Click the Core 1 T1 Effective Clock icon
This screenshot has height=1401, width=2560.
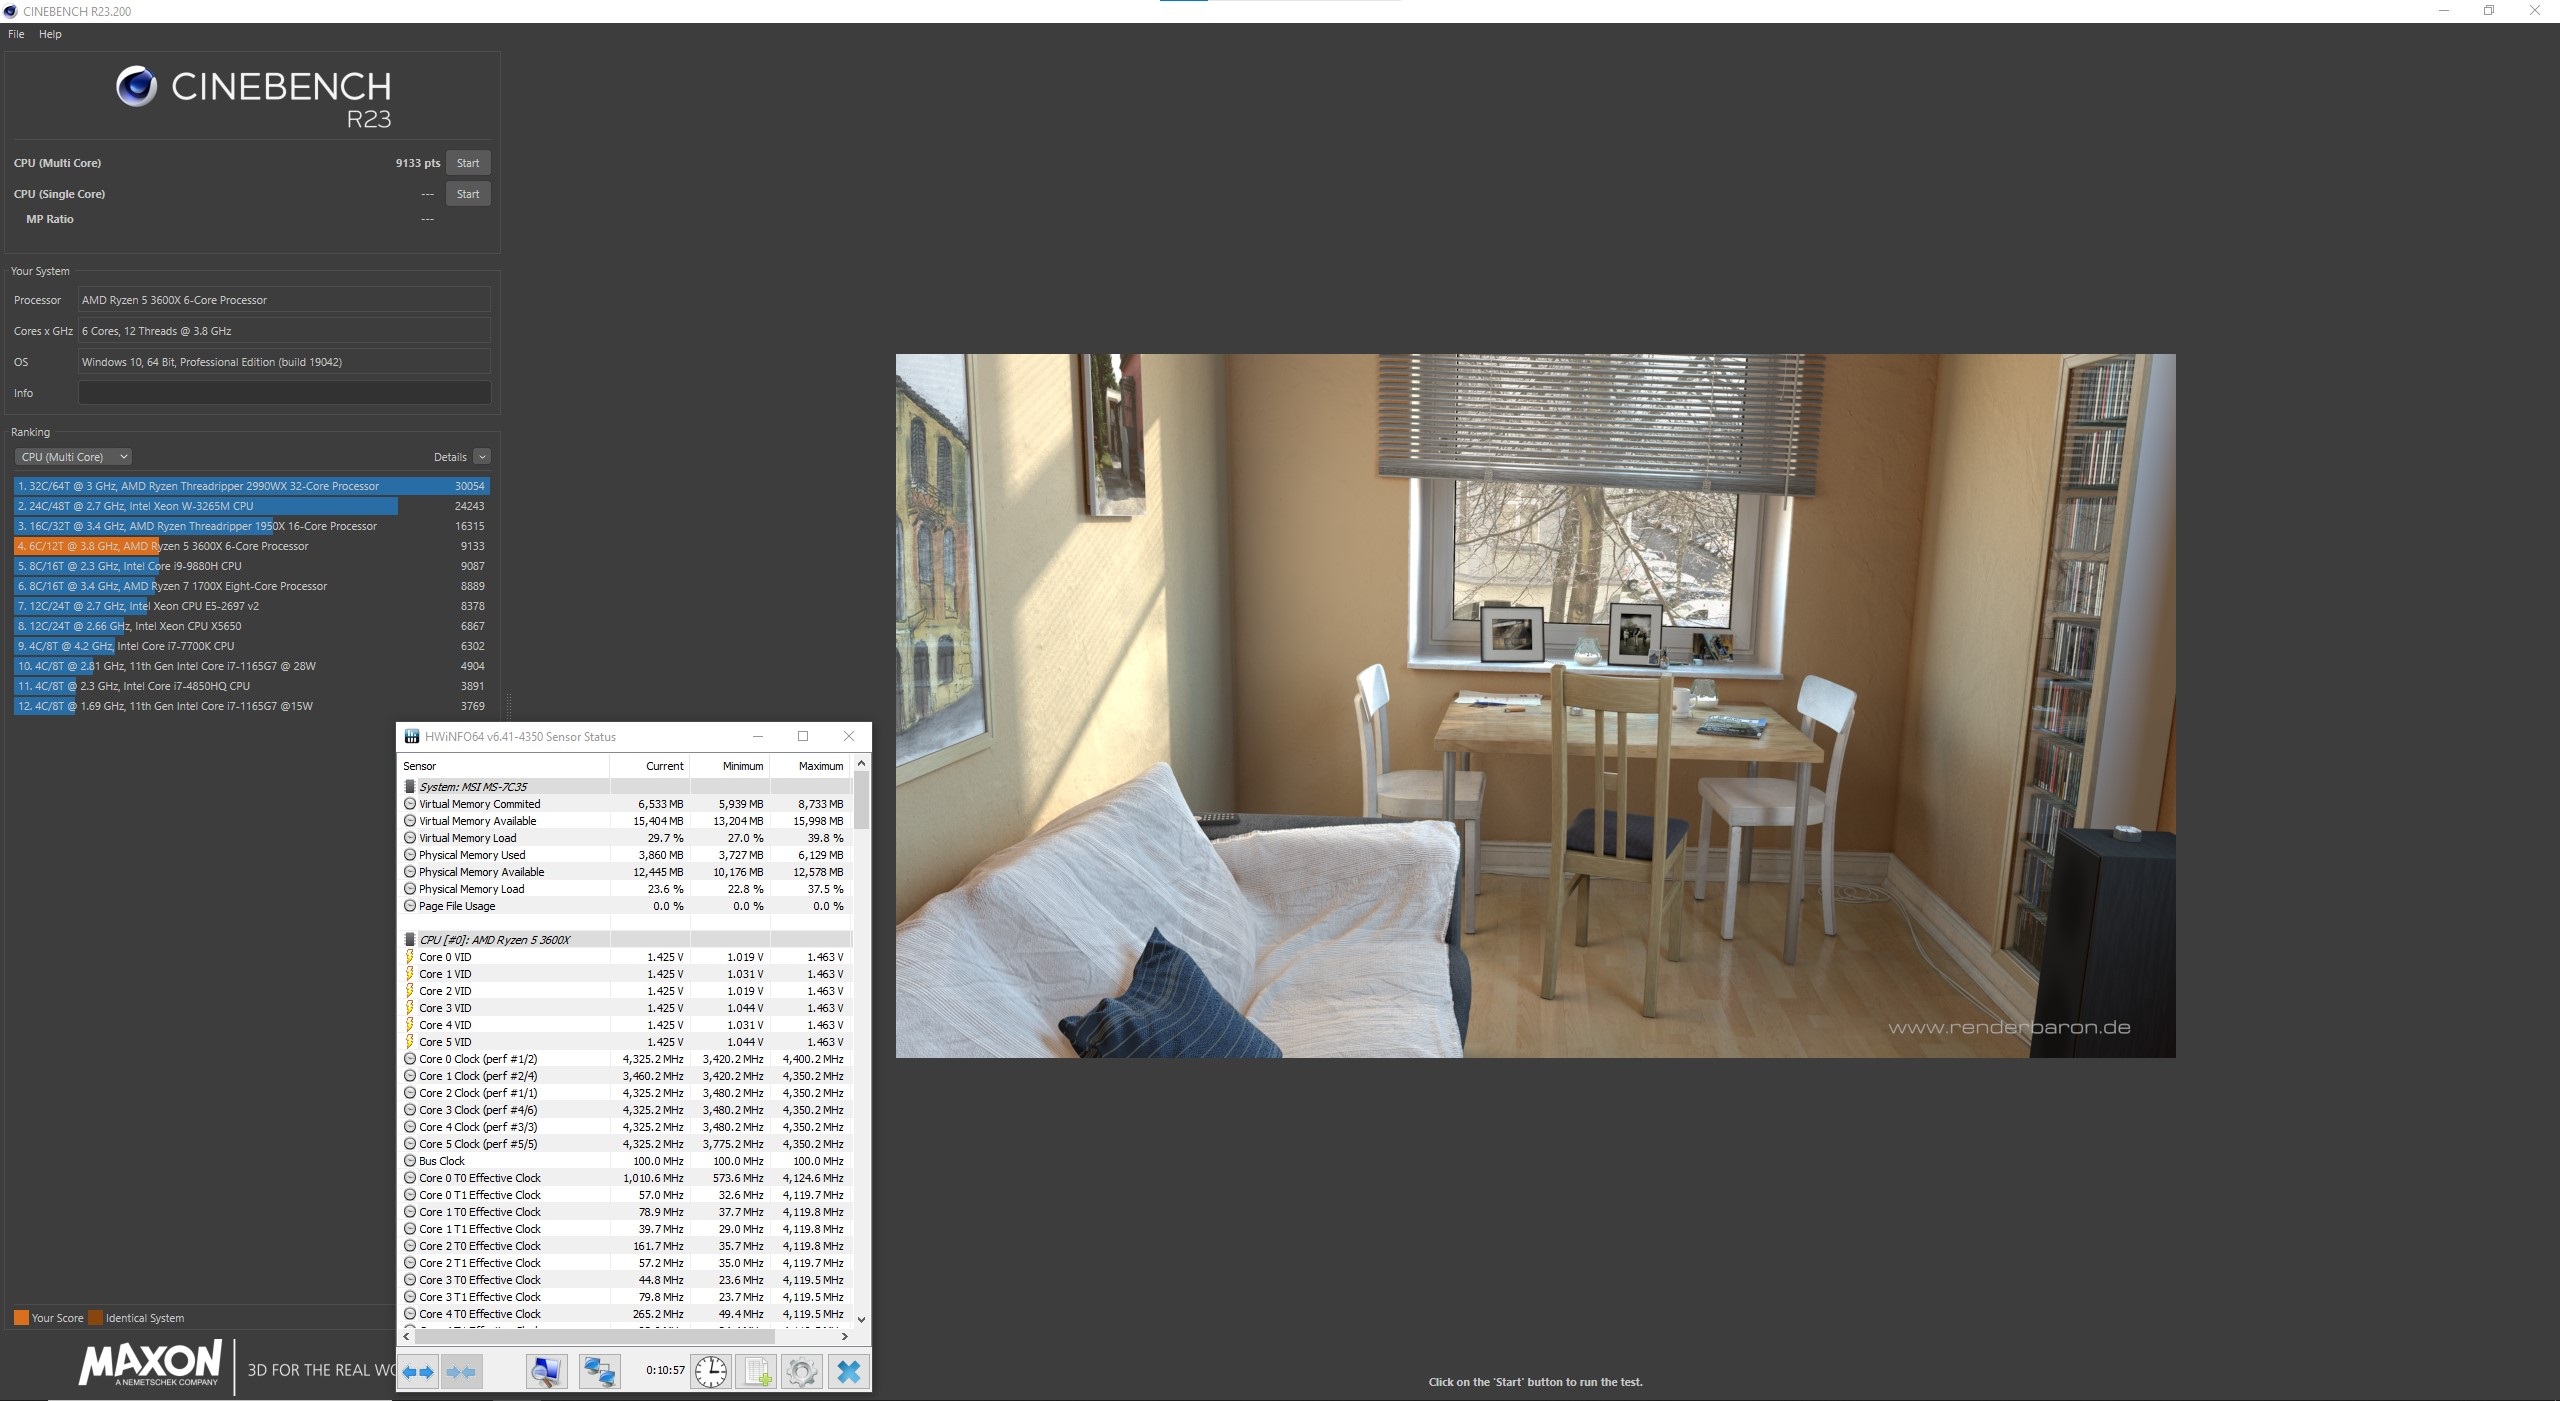[x=410, y=1229]
